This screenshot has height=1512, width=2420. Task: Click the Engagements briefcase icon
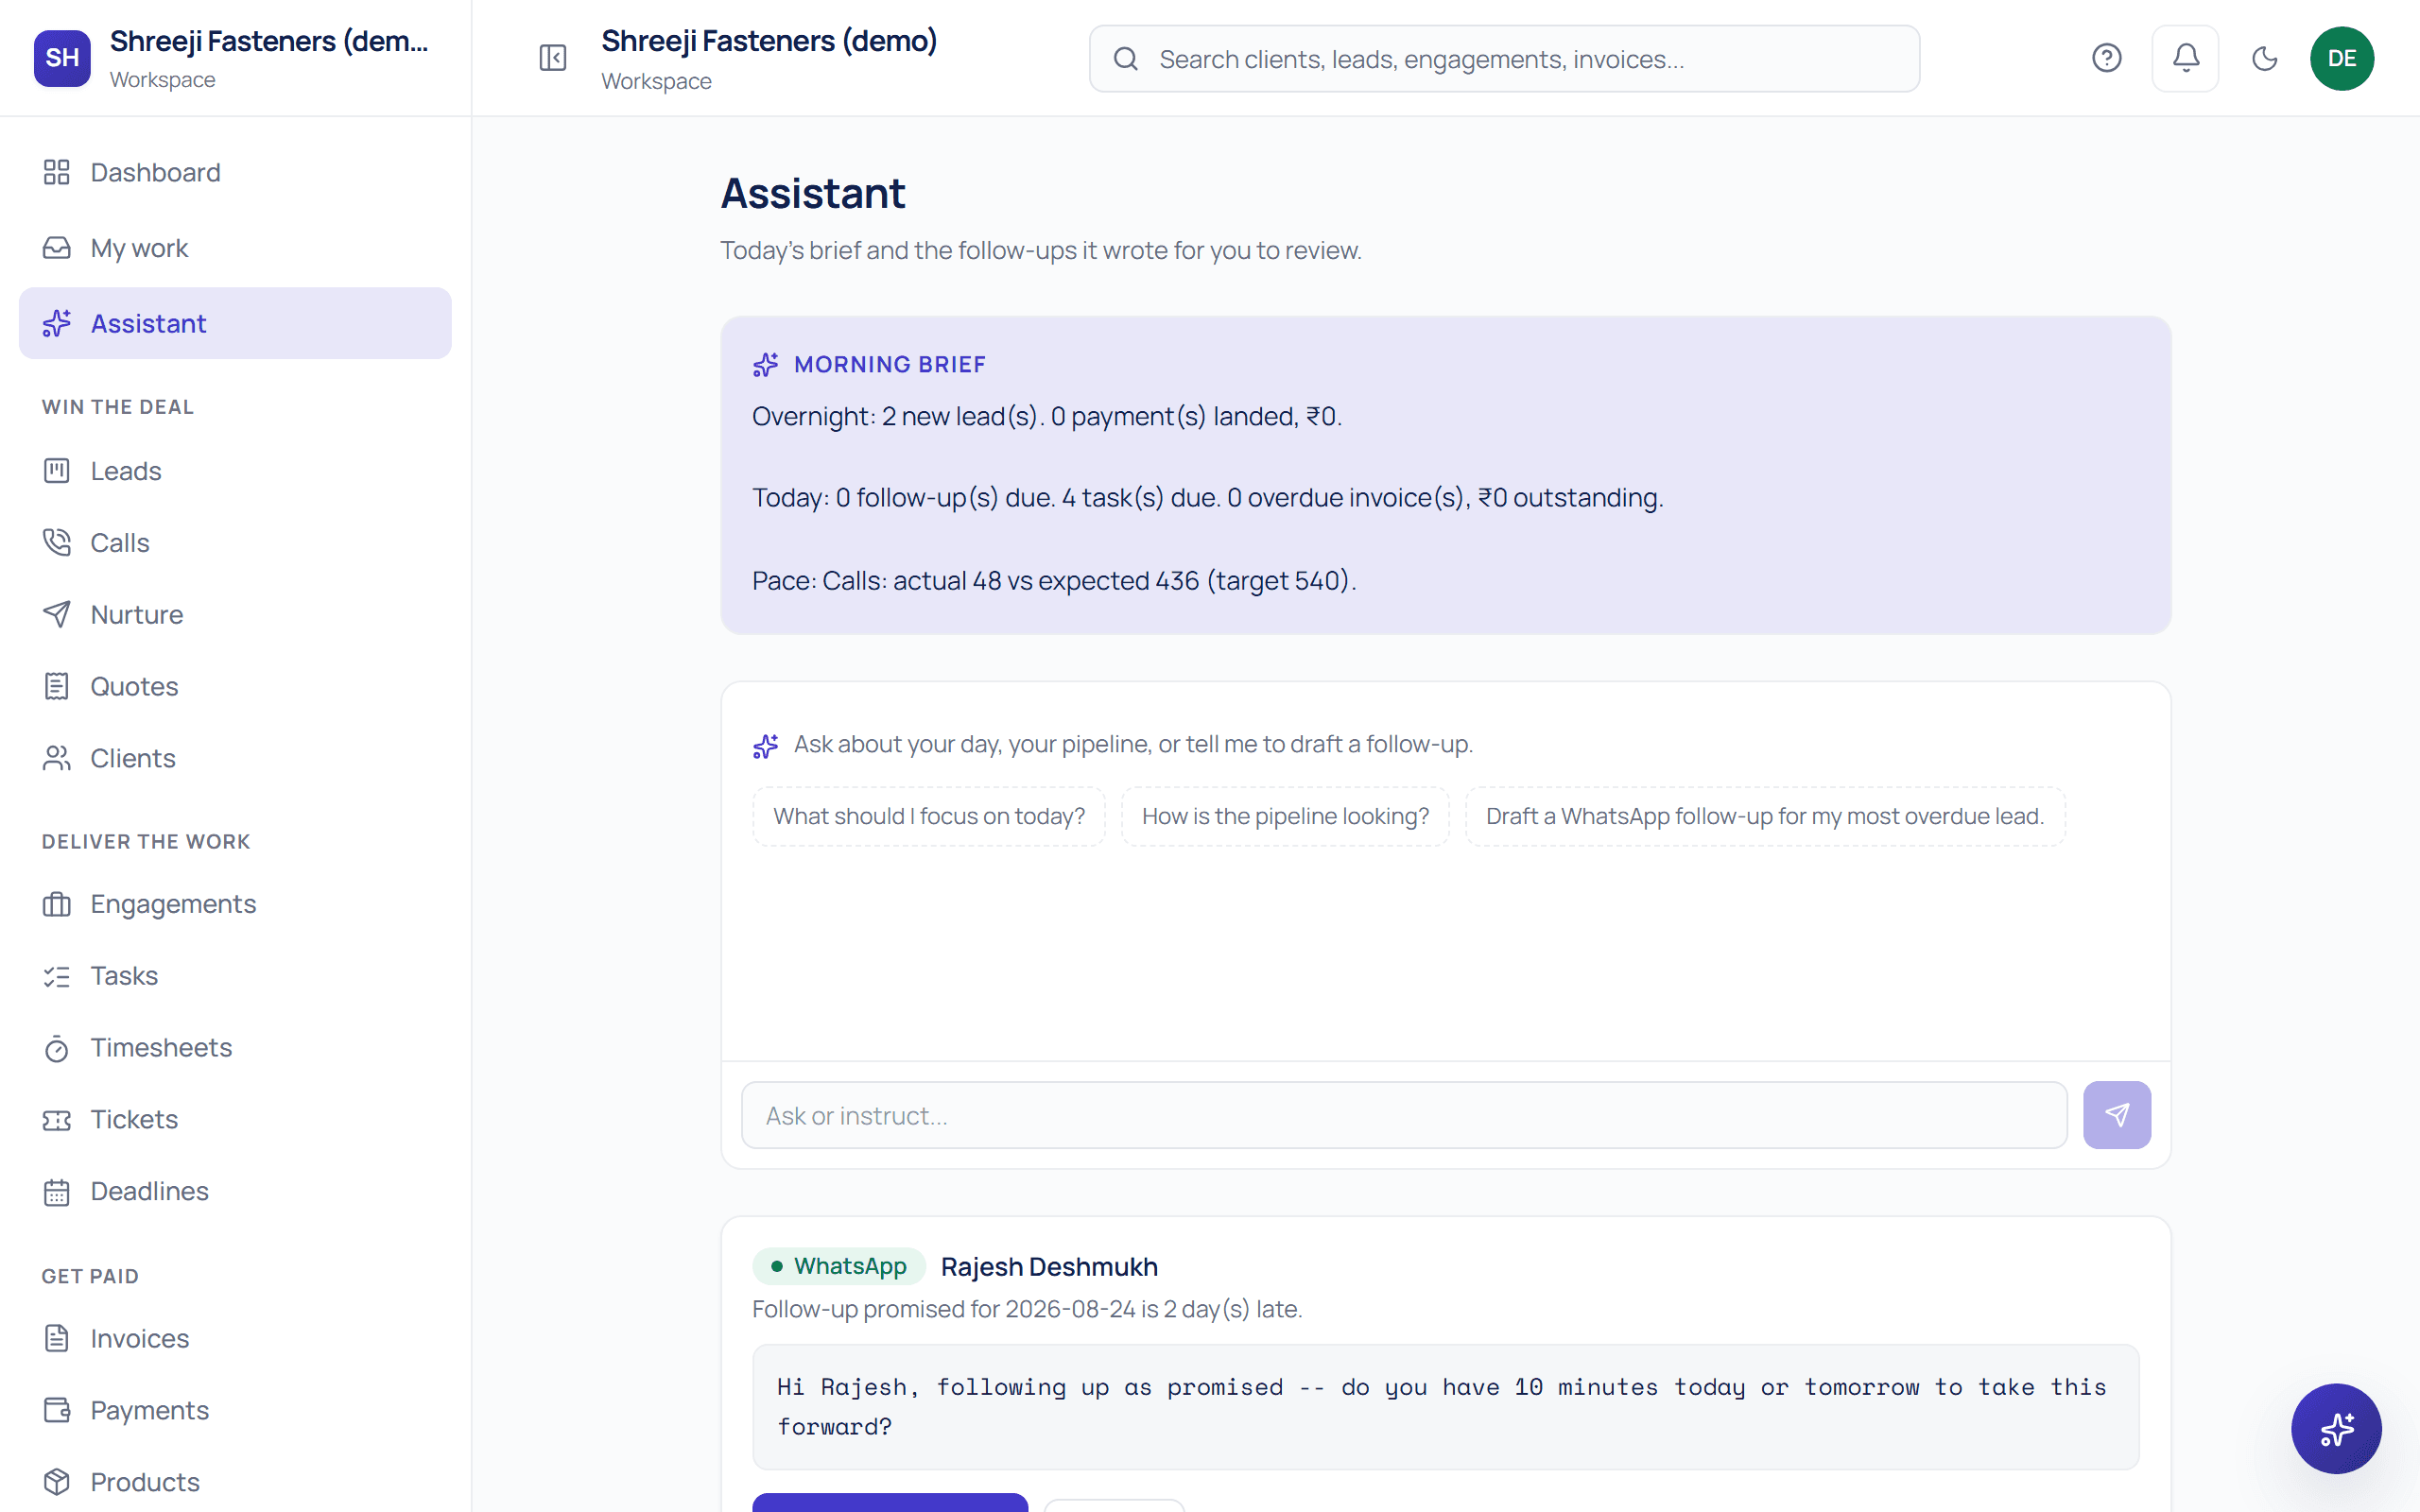[x=57, y=904]
